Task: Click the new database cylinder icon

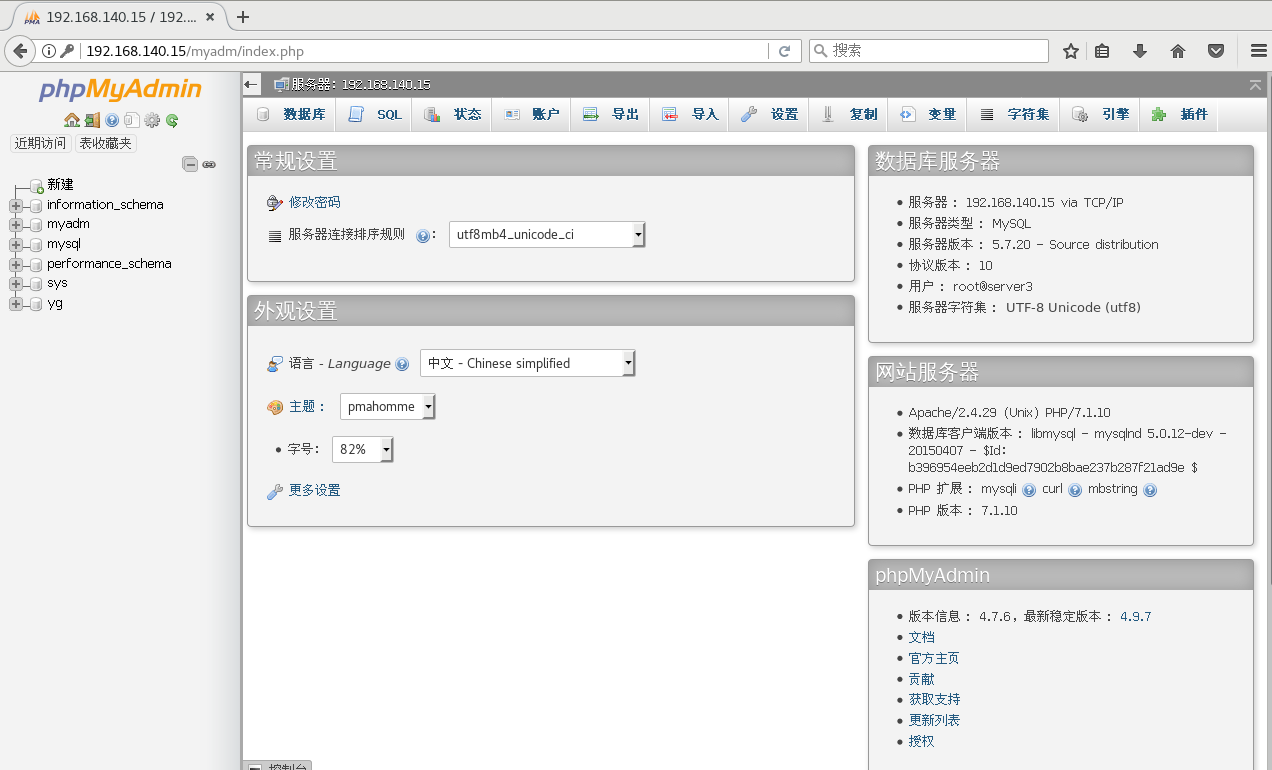Action: pos(36,185)
